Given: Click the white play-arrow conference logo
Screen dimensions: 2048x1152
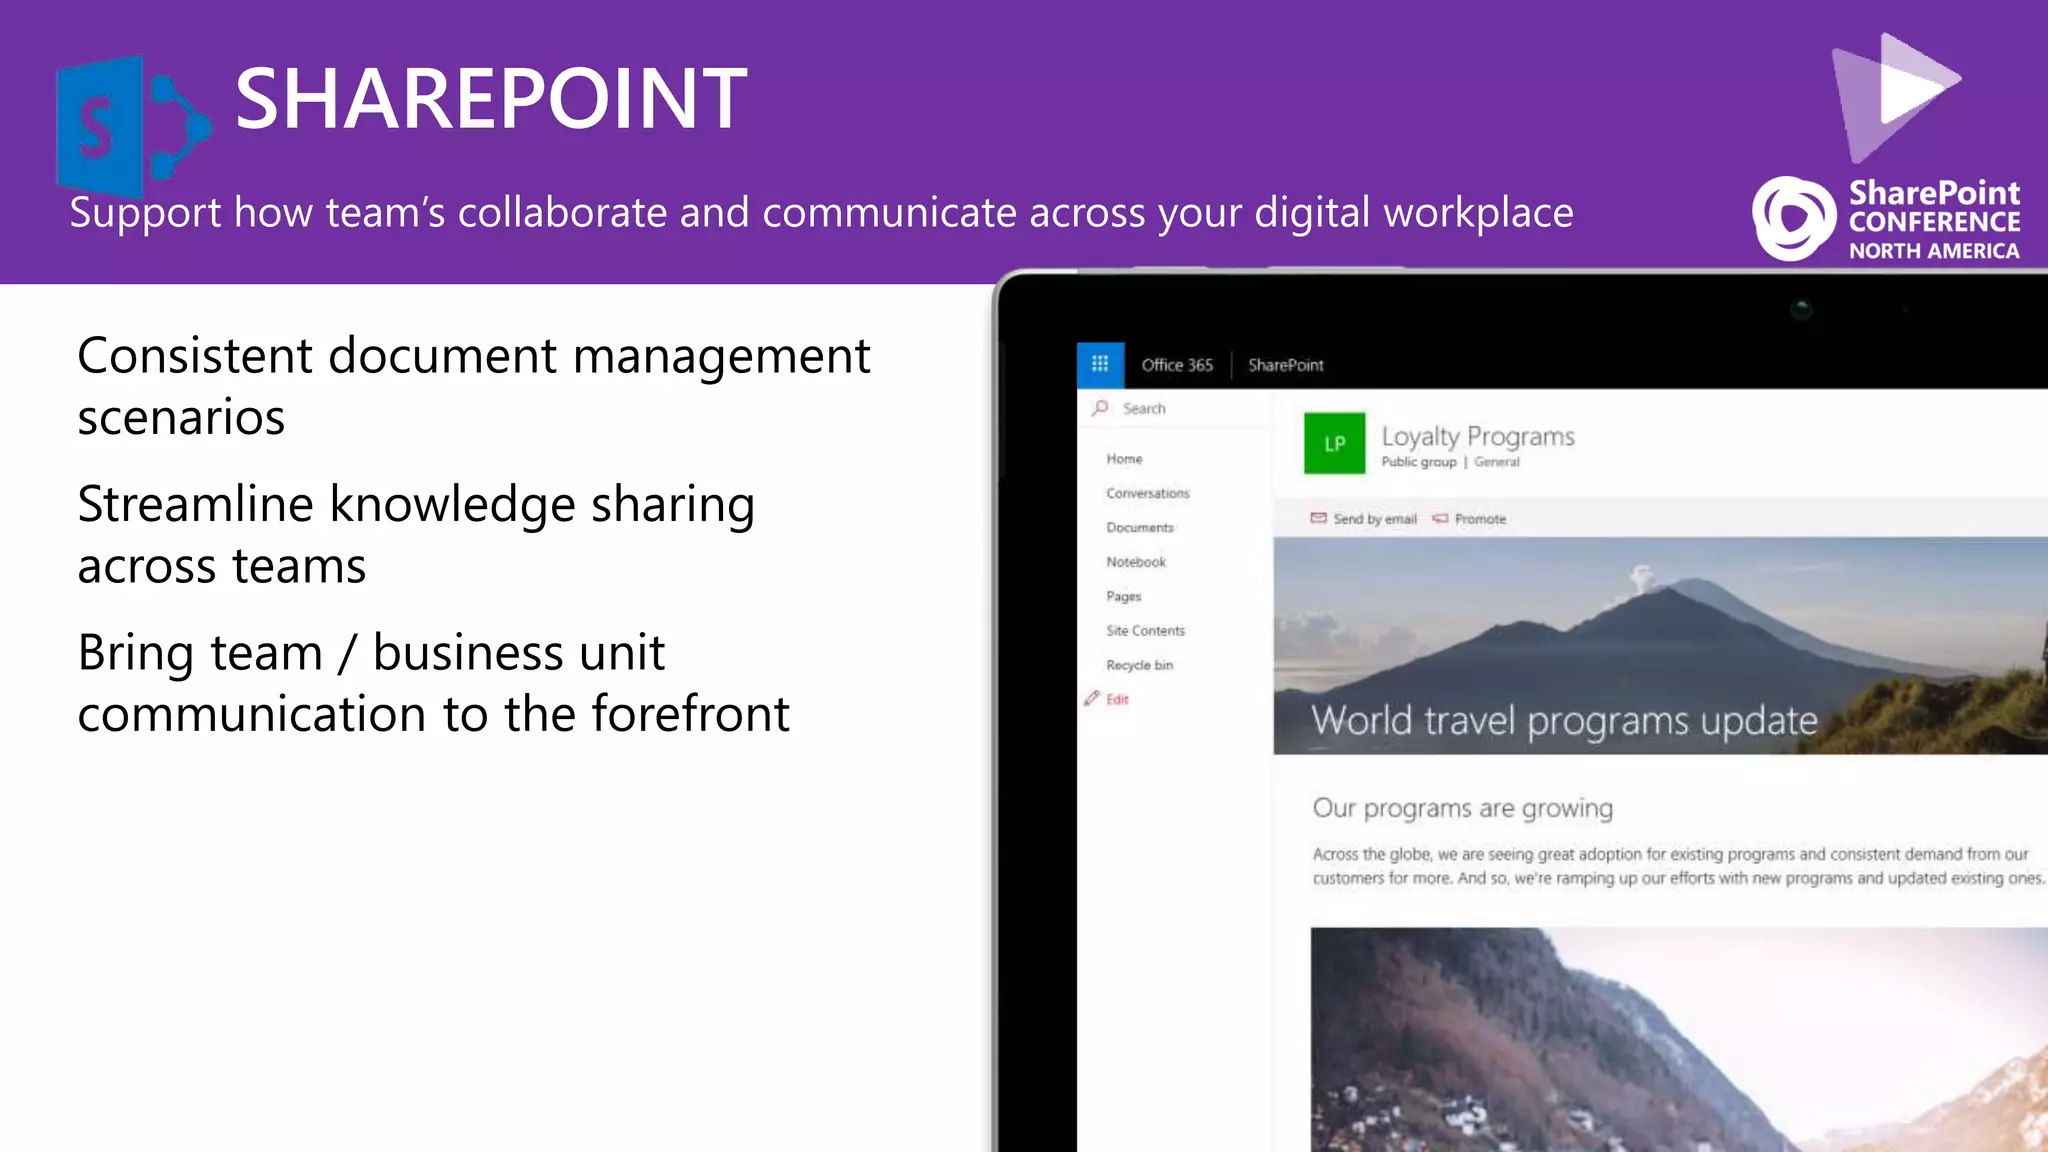Looking at the screenshot, I should pyautogui.click(x=1896, y=97).
